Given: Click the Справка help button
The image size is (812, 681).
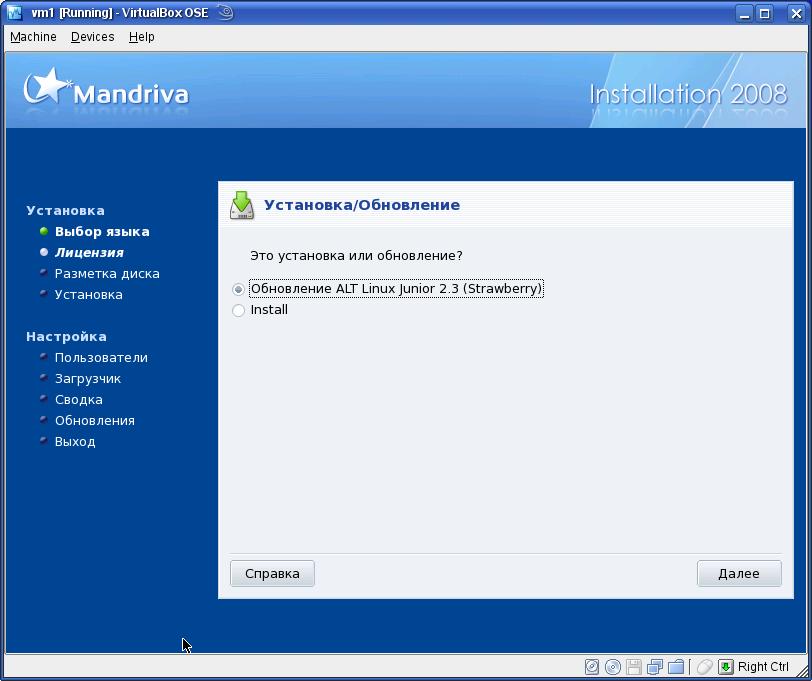Looking at the screenshot, I should [272, 573].
